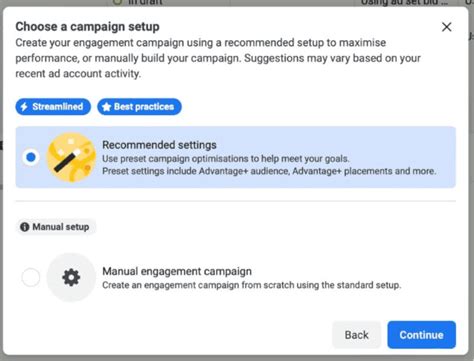474x361 pixels.
Task: Click the Continue button
Action: [421, 335]
